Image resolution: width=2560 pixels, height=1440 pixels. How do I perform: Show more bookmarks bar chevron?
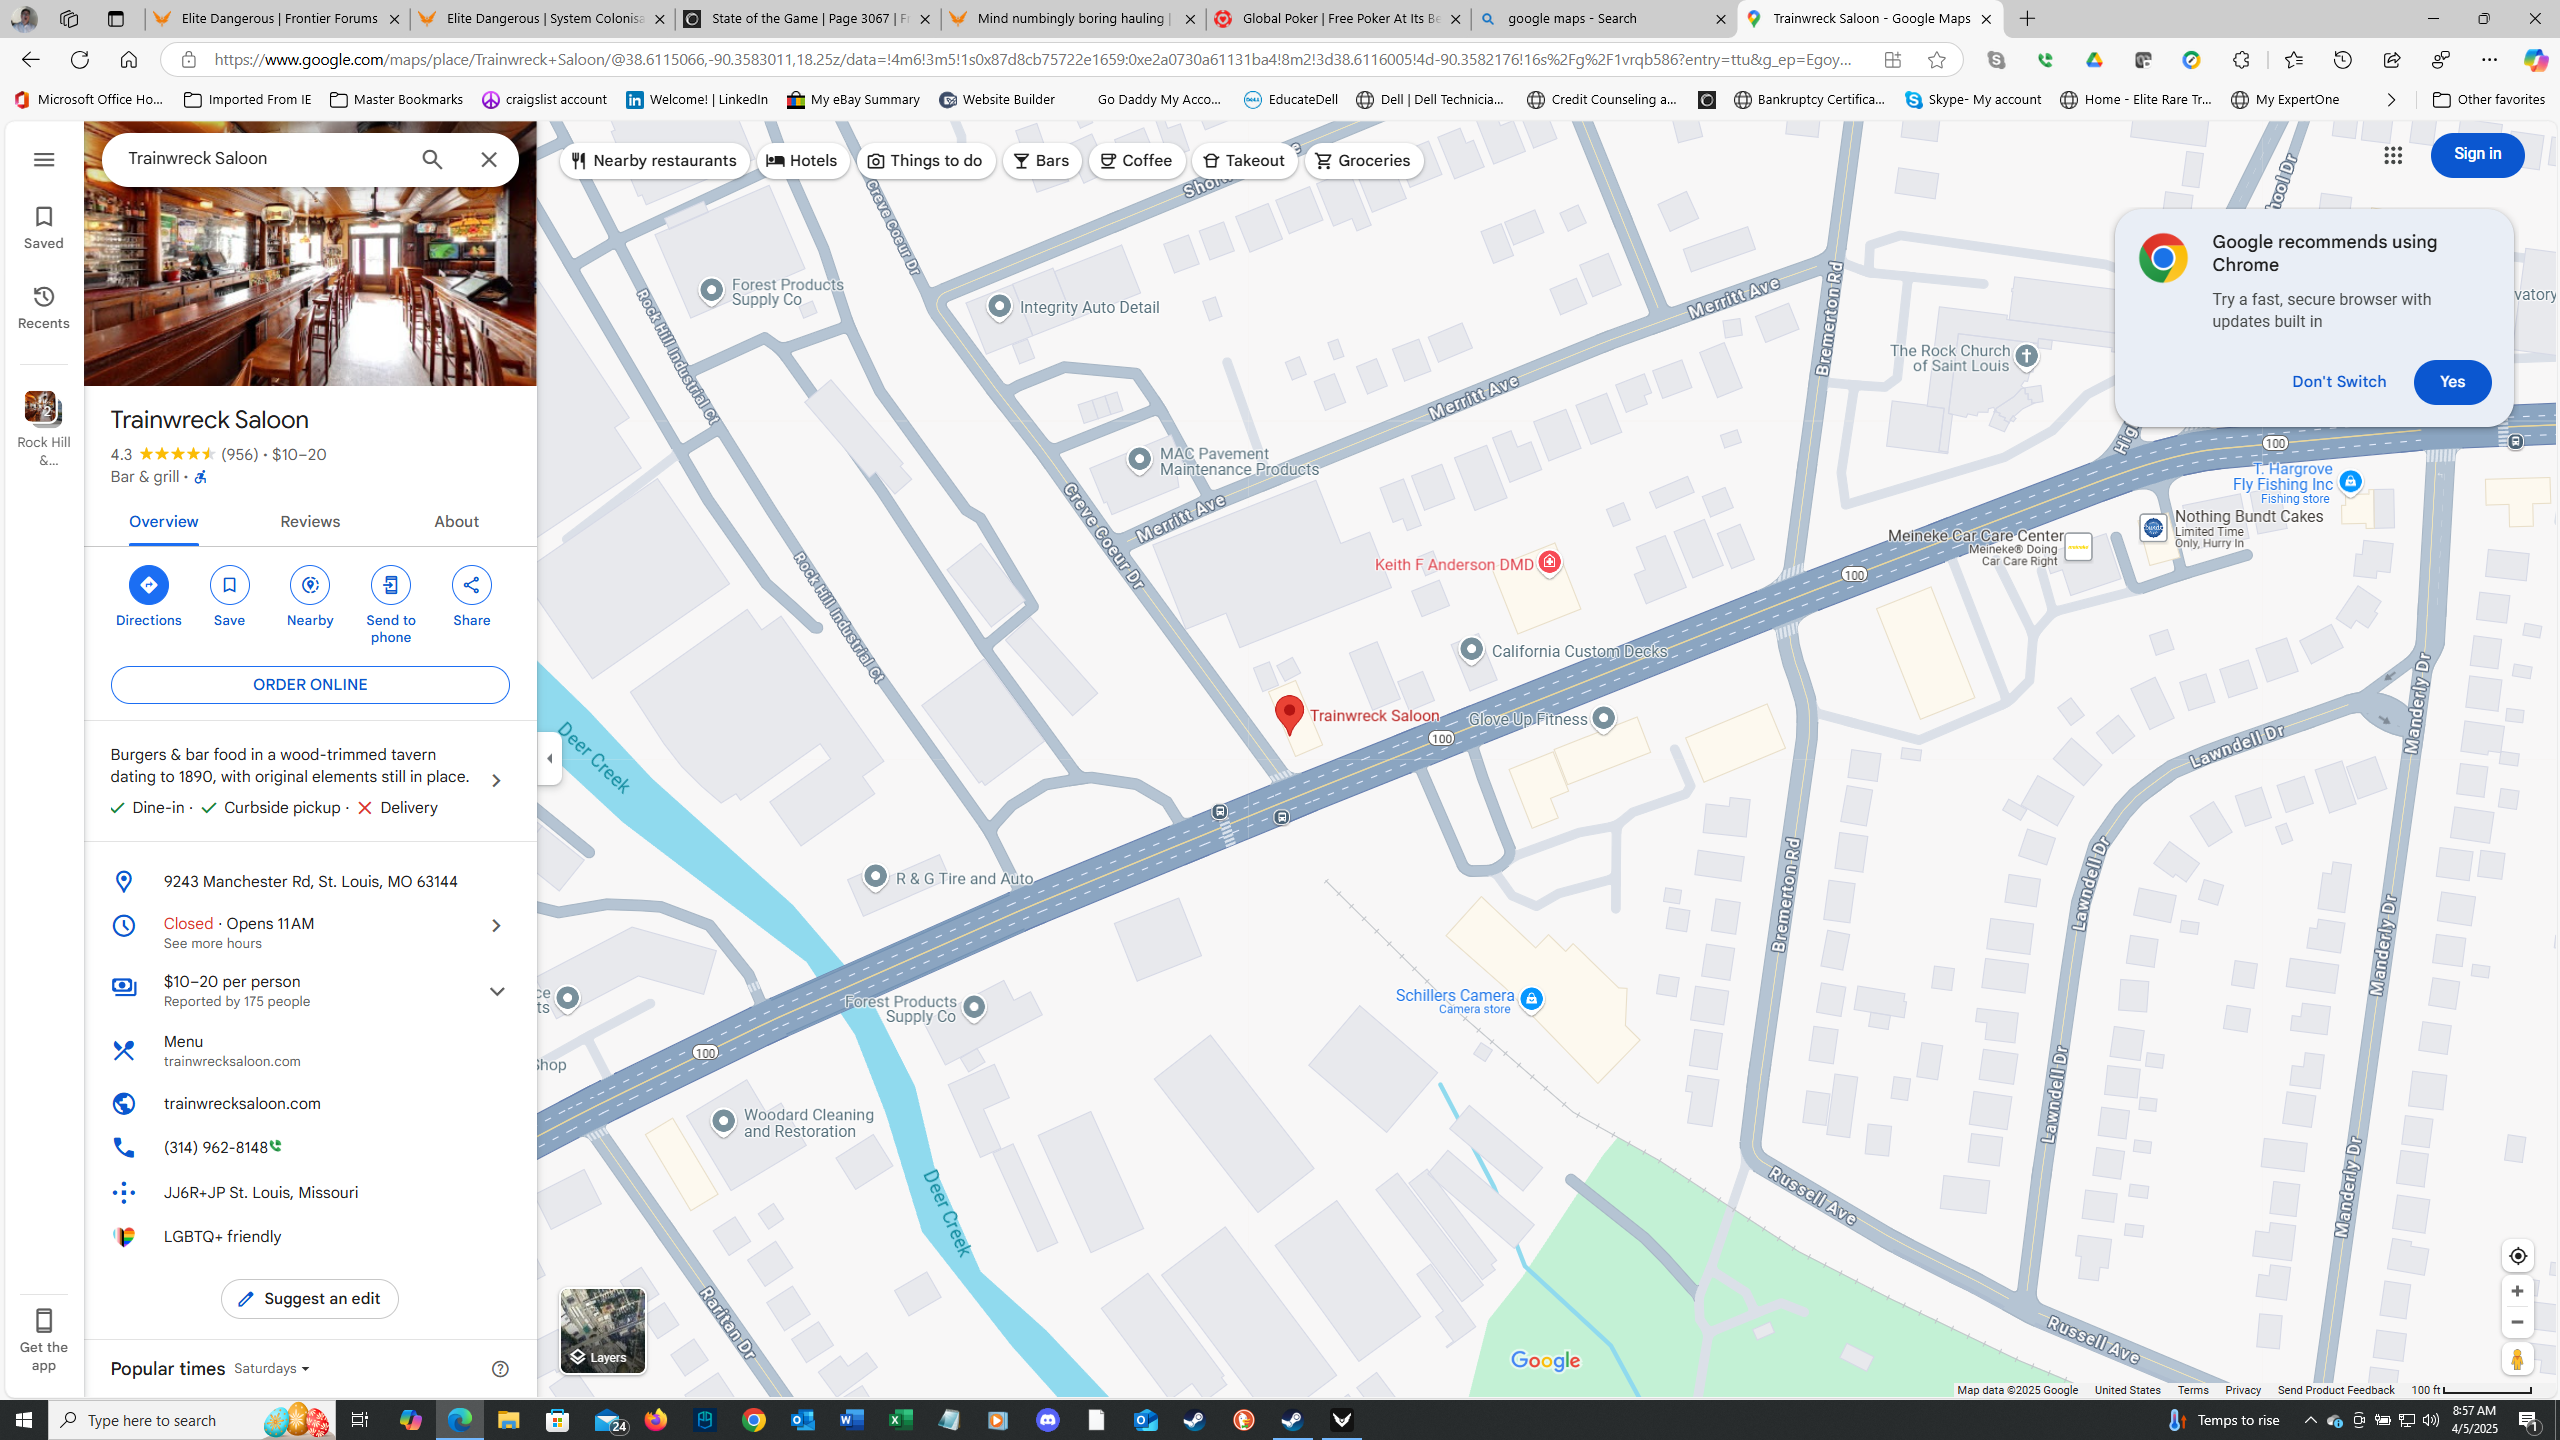pos(2391,100)
